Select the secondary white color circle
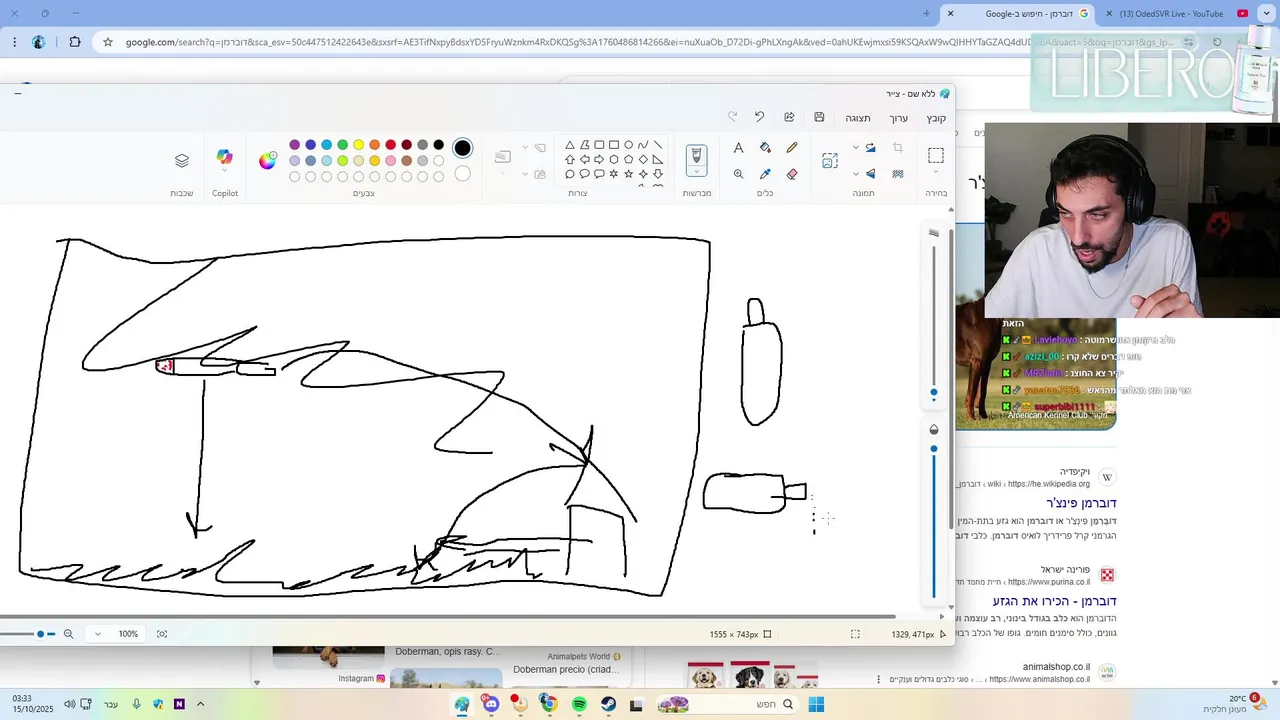The height and width of the screenshot is (720, 1280). 462,174
